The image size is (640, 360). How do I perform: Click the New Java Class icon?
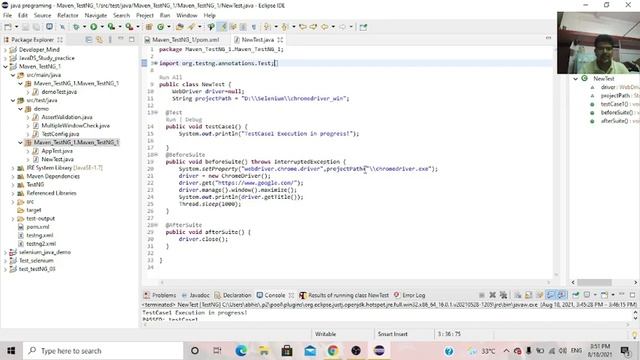(x=161, y=27)
